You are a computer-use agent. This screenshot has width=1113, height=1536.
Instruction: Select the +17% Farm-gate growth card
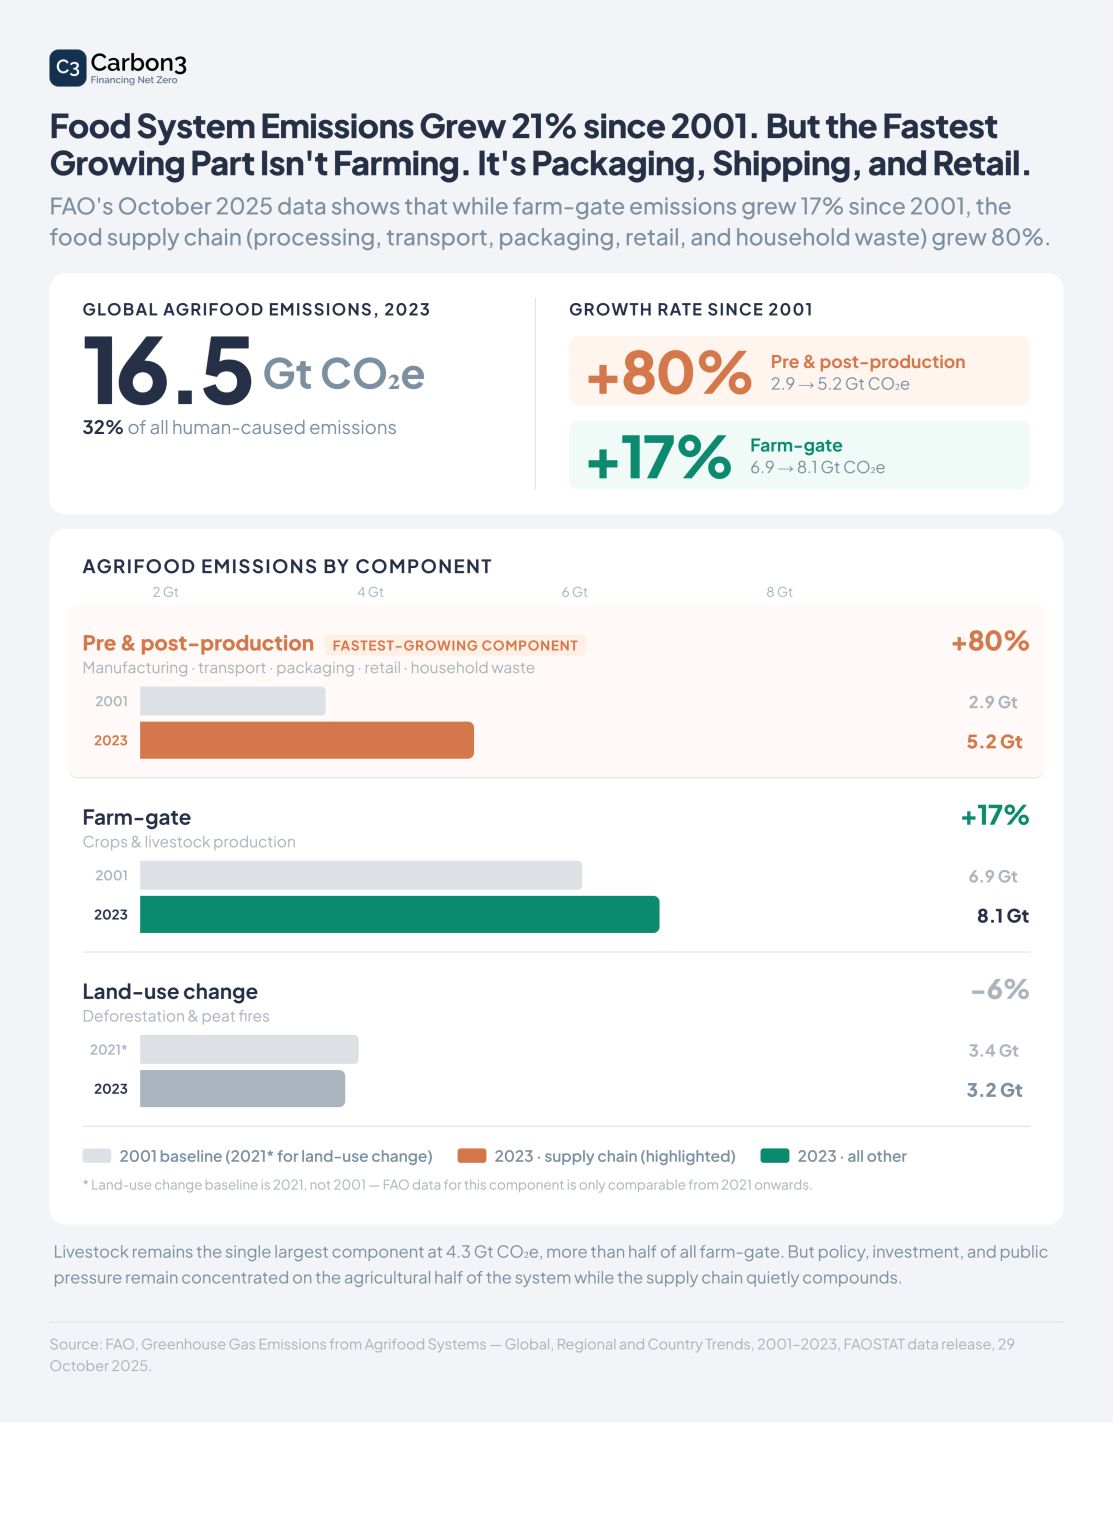[x=799, y=455]
